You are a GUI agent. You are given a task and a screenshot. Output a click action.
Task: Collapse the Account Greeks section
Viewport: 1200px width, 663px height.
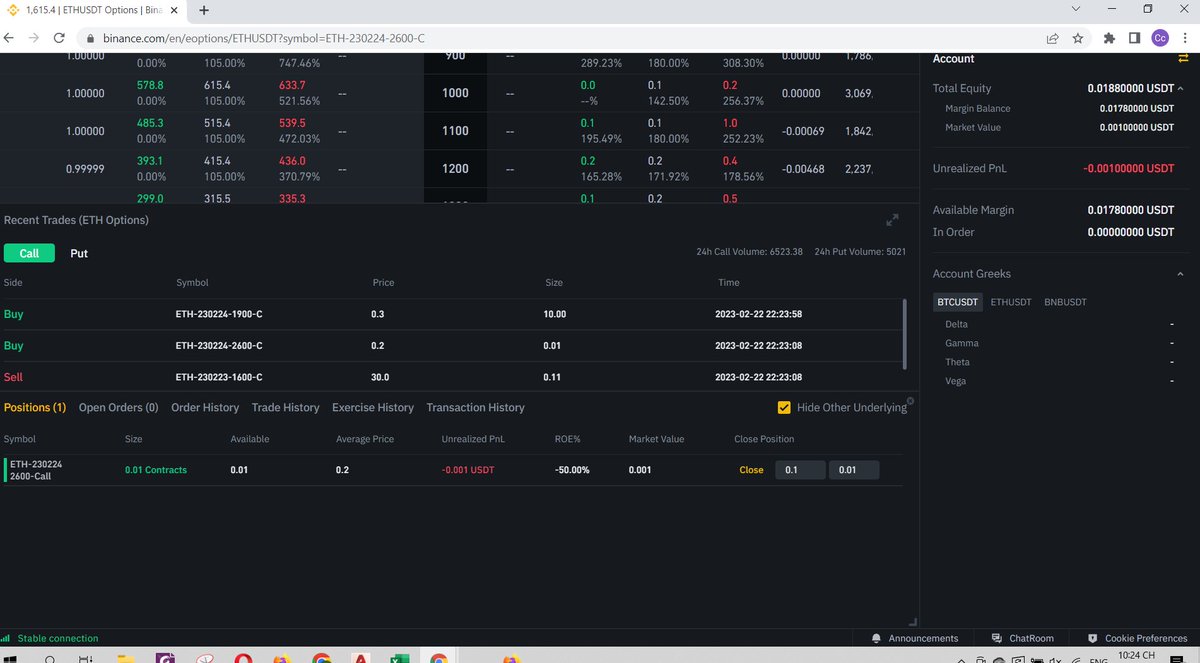1180,274
